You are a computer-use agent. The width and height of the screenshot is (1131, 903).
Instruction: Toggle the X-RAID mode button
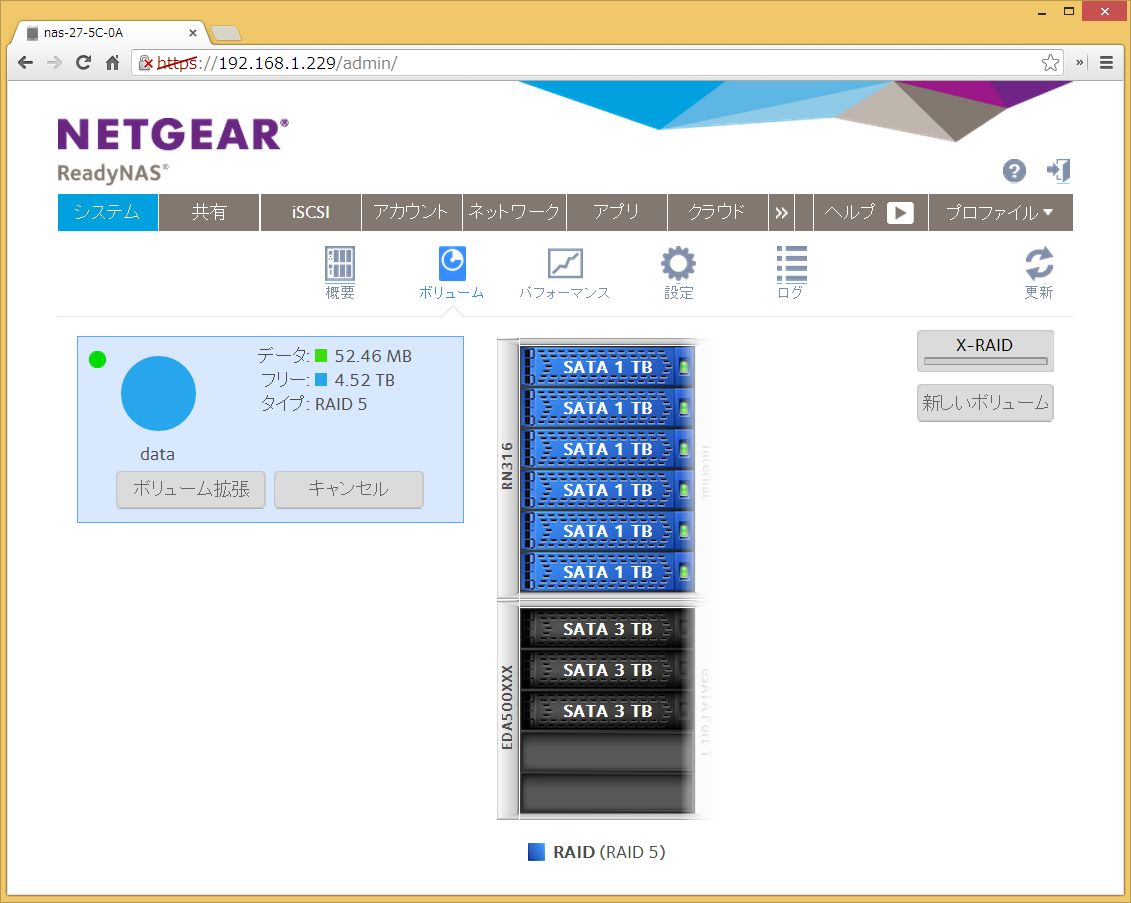pos(985,350)
